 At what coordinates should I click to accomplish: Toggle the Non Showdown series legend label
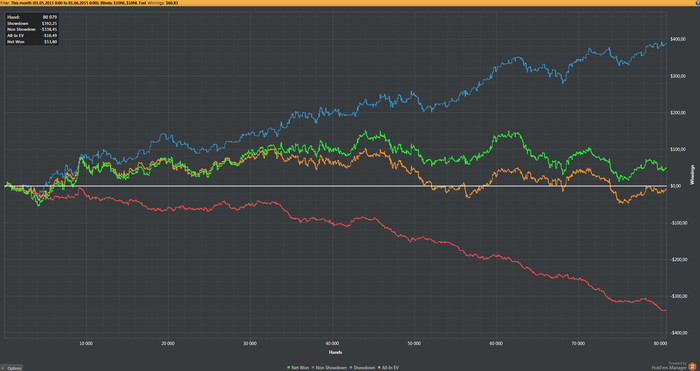click(x=331, y=368)
